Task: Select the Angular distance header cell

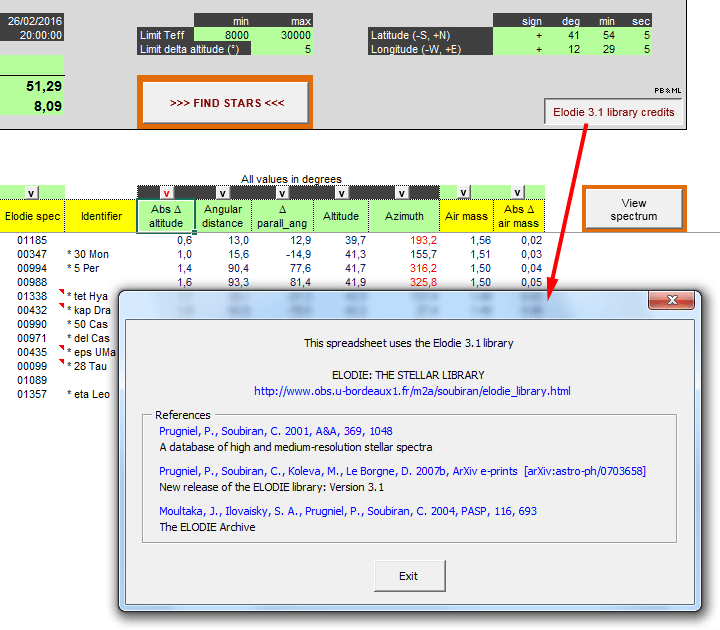Action: pos(223,216)
